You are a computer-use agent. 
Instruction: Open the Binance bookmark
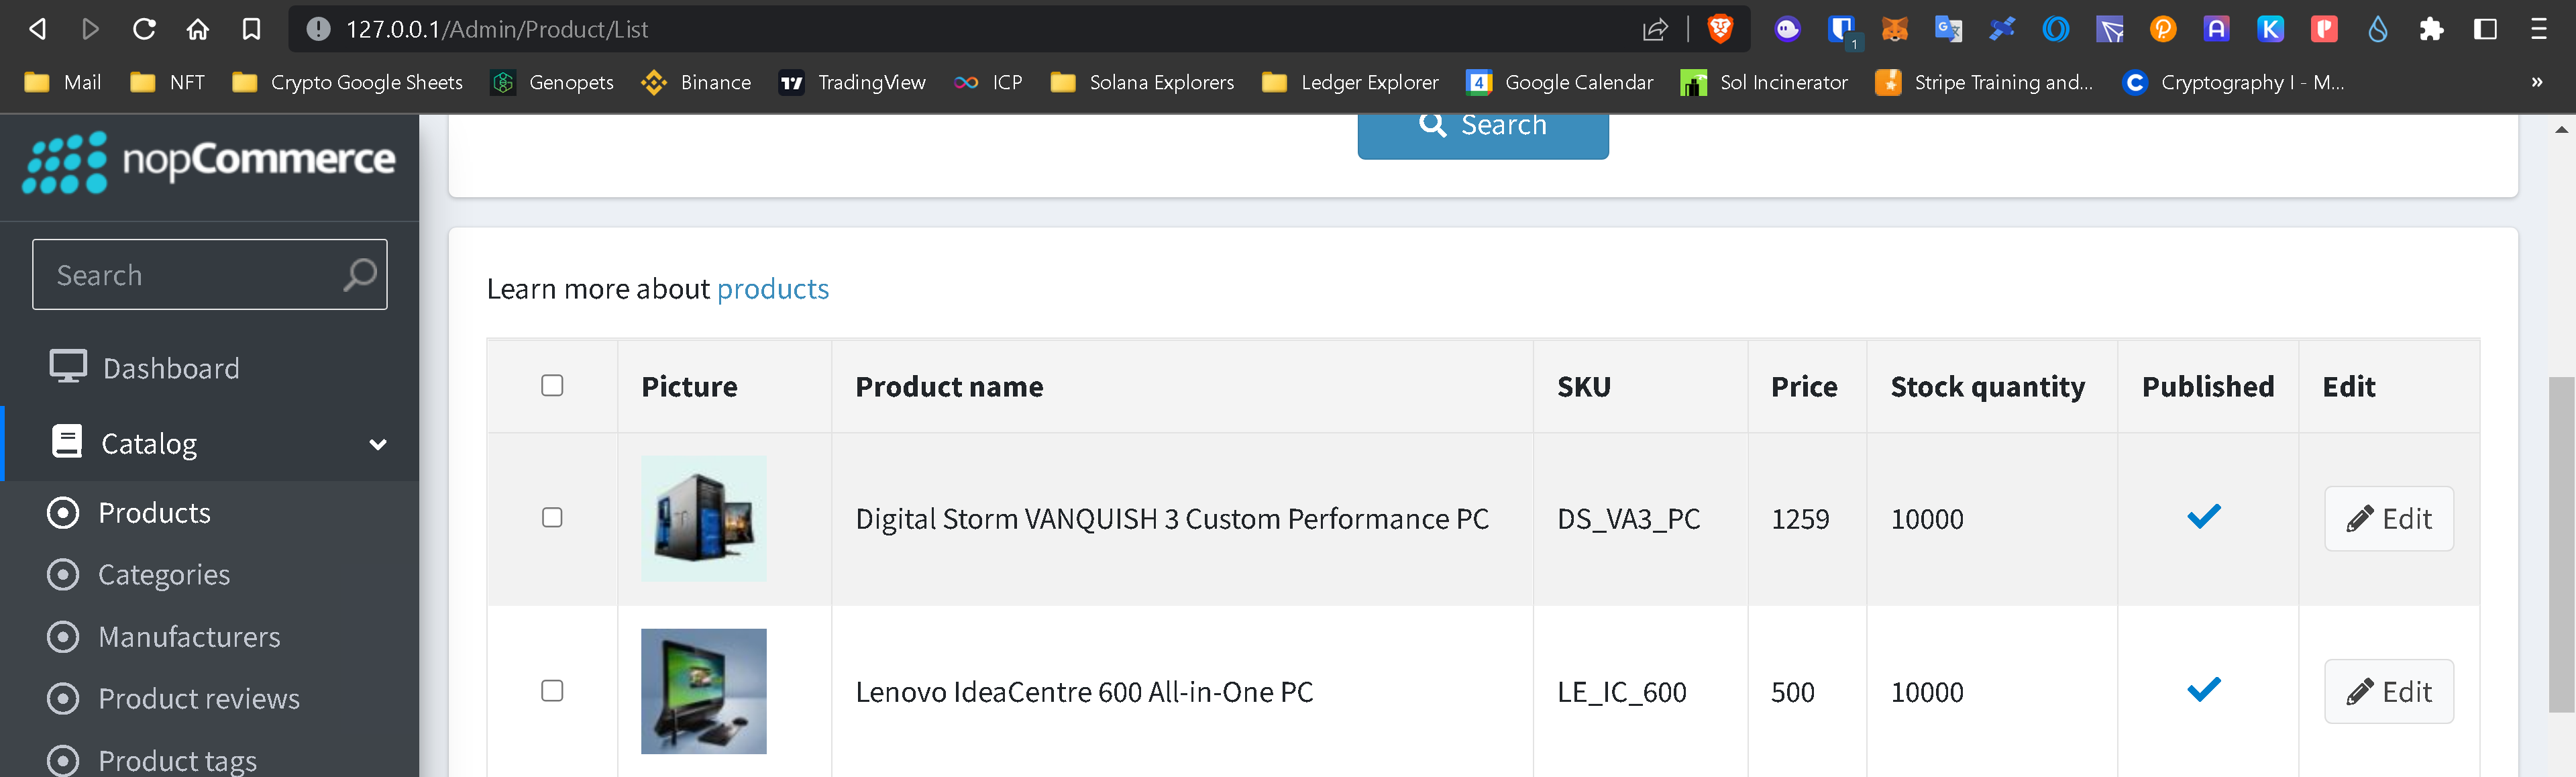696,82
